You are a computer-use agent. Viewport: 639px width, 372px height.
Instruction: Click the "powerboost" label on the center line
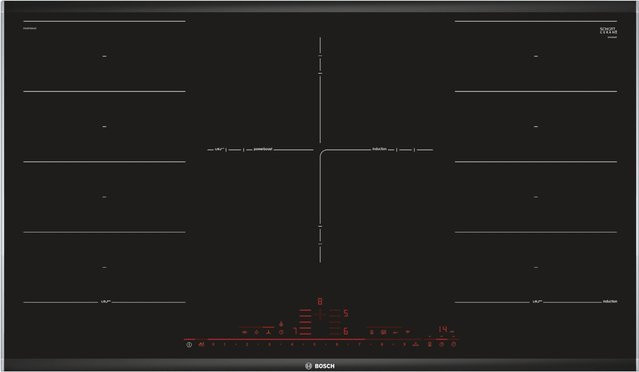263,149
